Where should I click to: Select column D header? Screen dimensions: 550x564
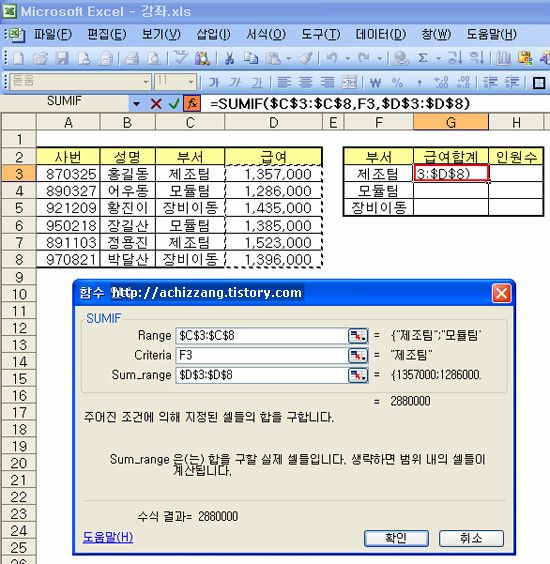[x=273, y=122]
